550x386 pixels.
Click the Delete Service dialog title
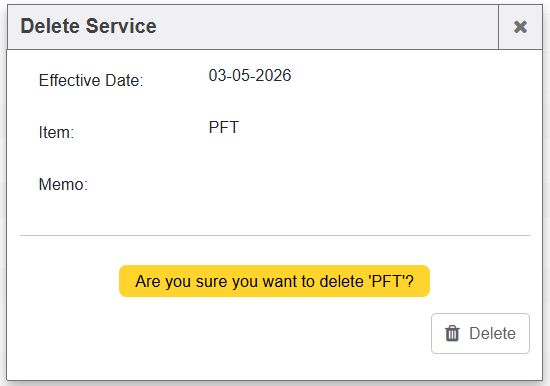tap(88, 26)
